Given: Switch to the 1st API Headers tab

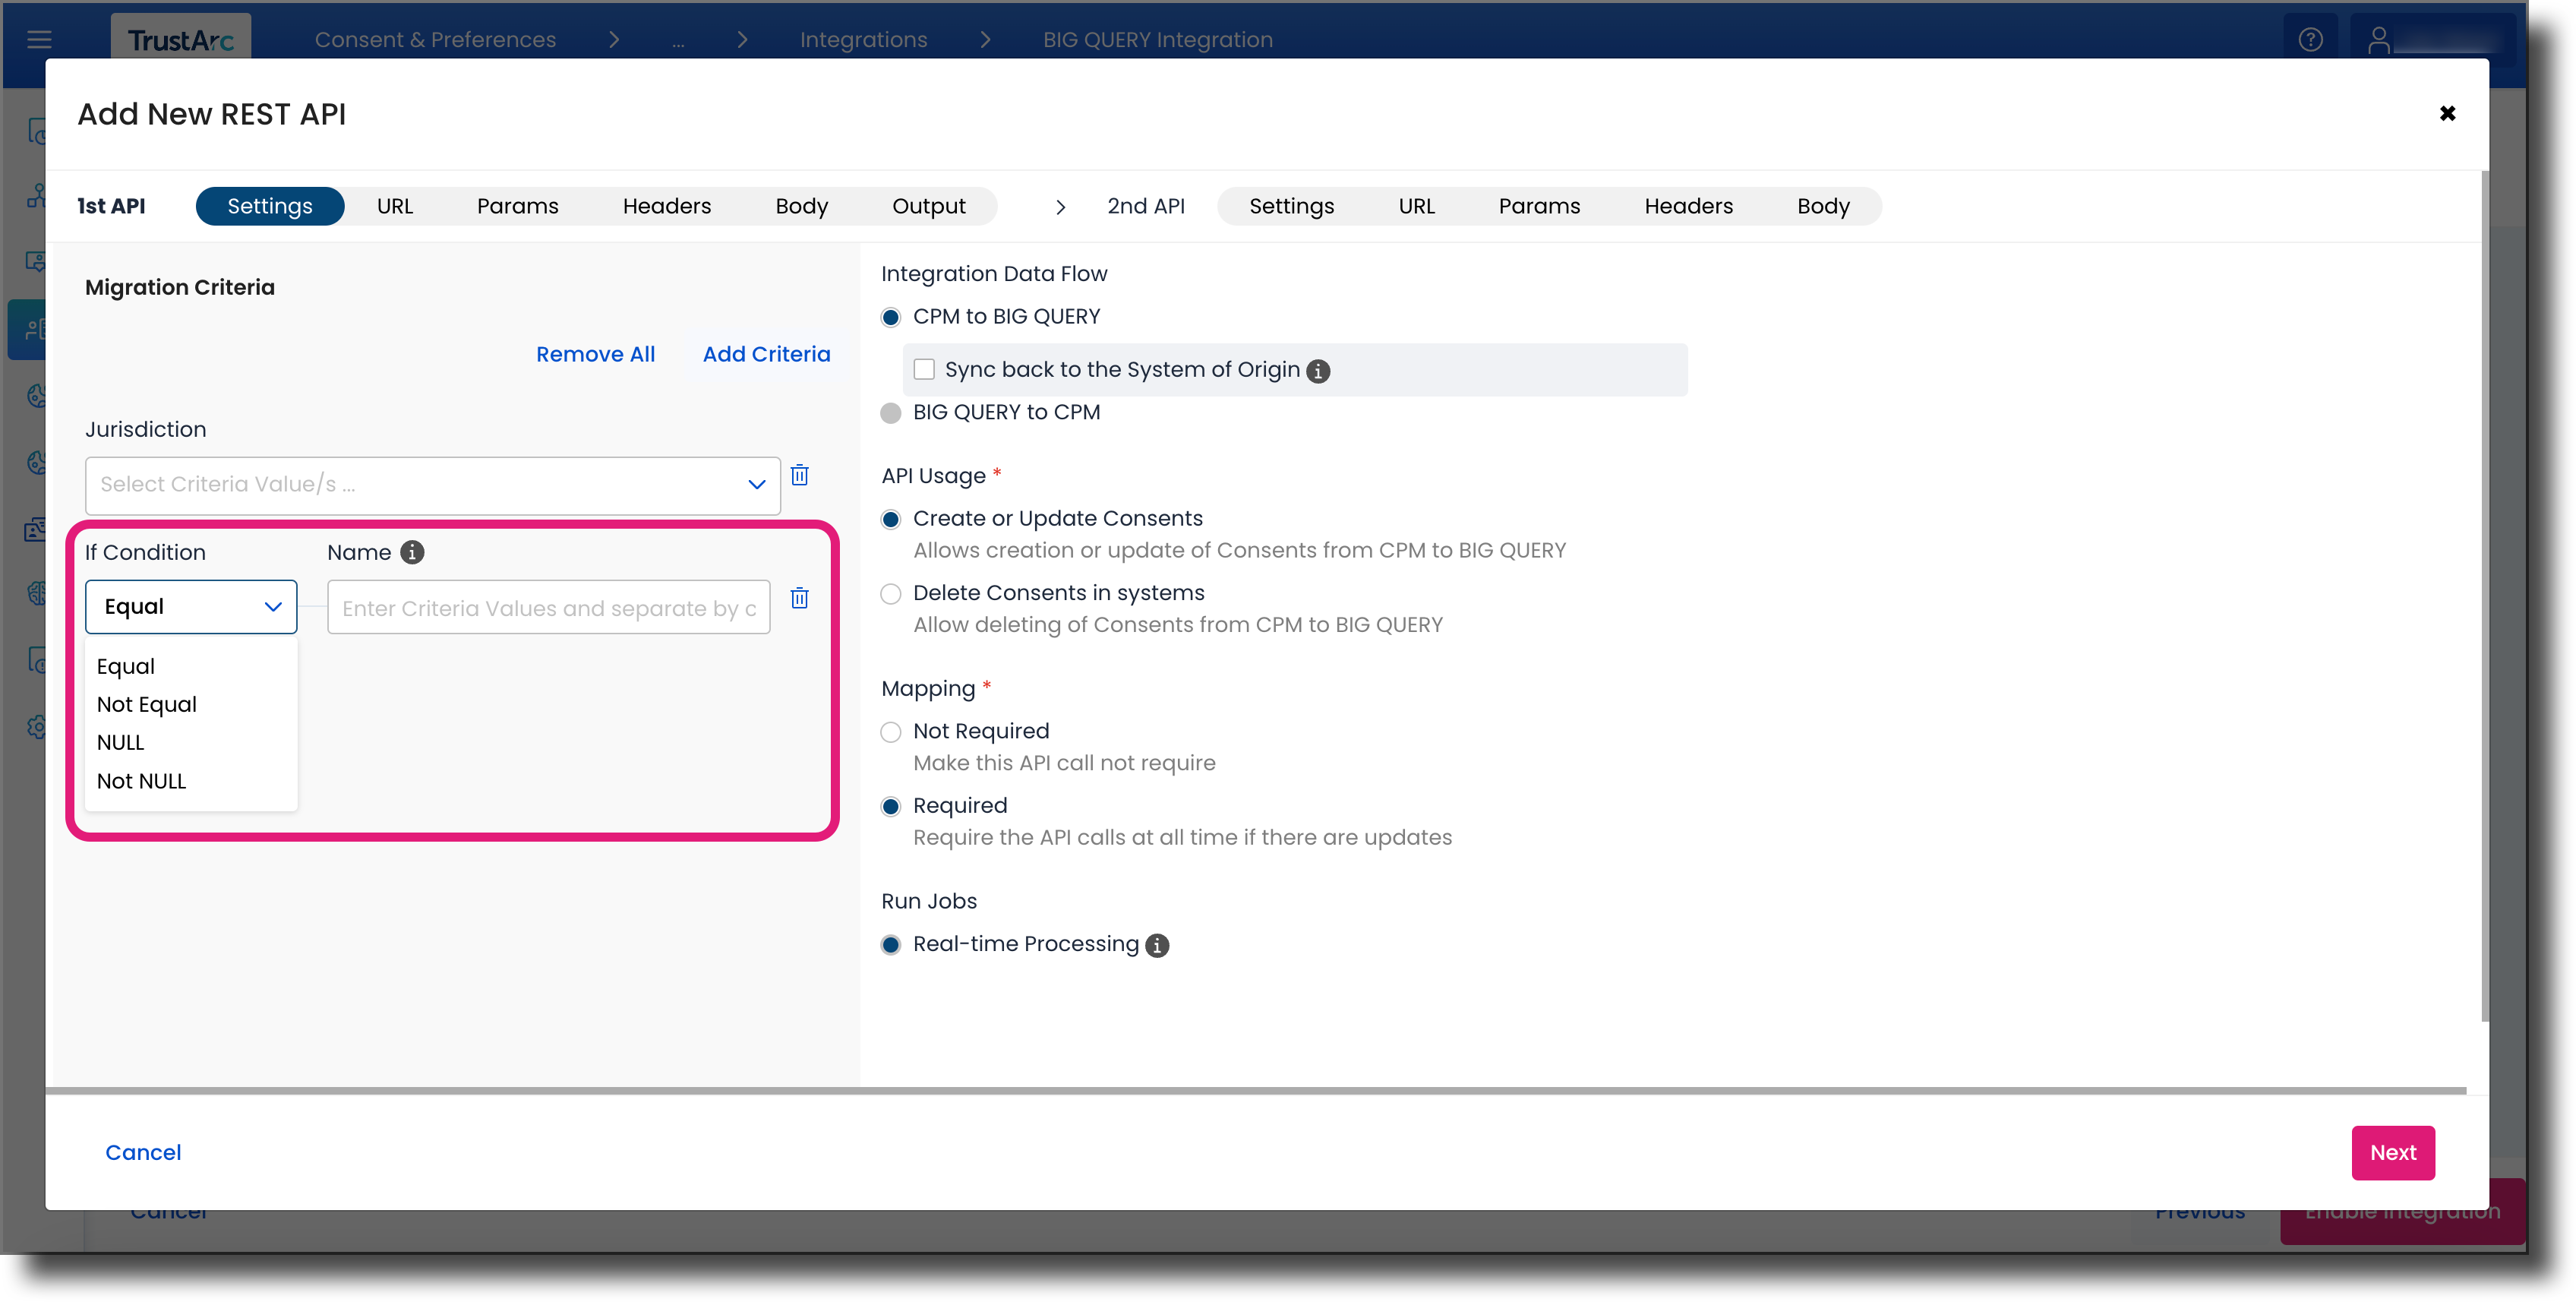Looking at the screenshot, I should [x=667, y=206].
